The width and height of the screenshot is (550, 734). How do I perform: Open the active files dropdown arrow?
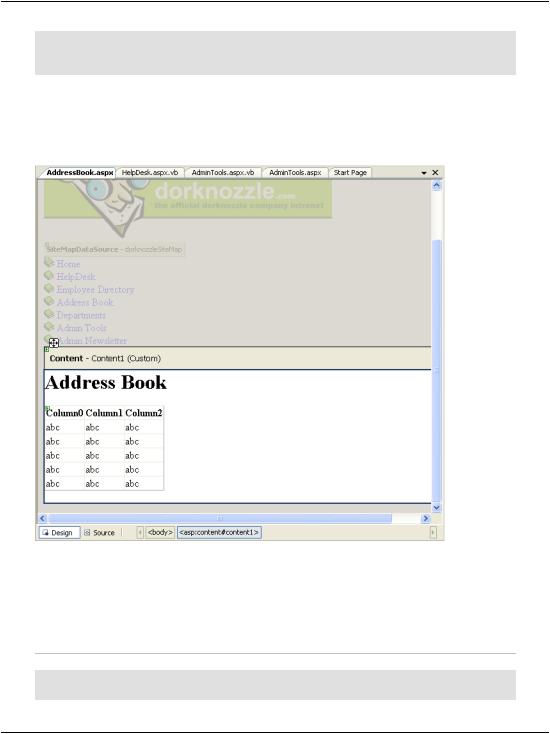[x=424, y=173]
